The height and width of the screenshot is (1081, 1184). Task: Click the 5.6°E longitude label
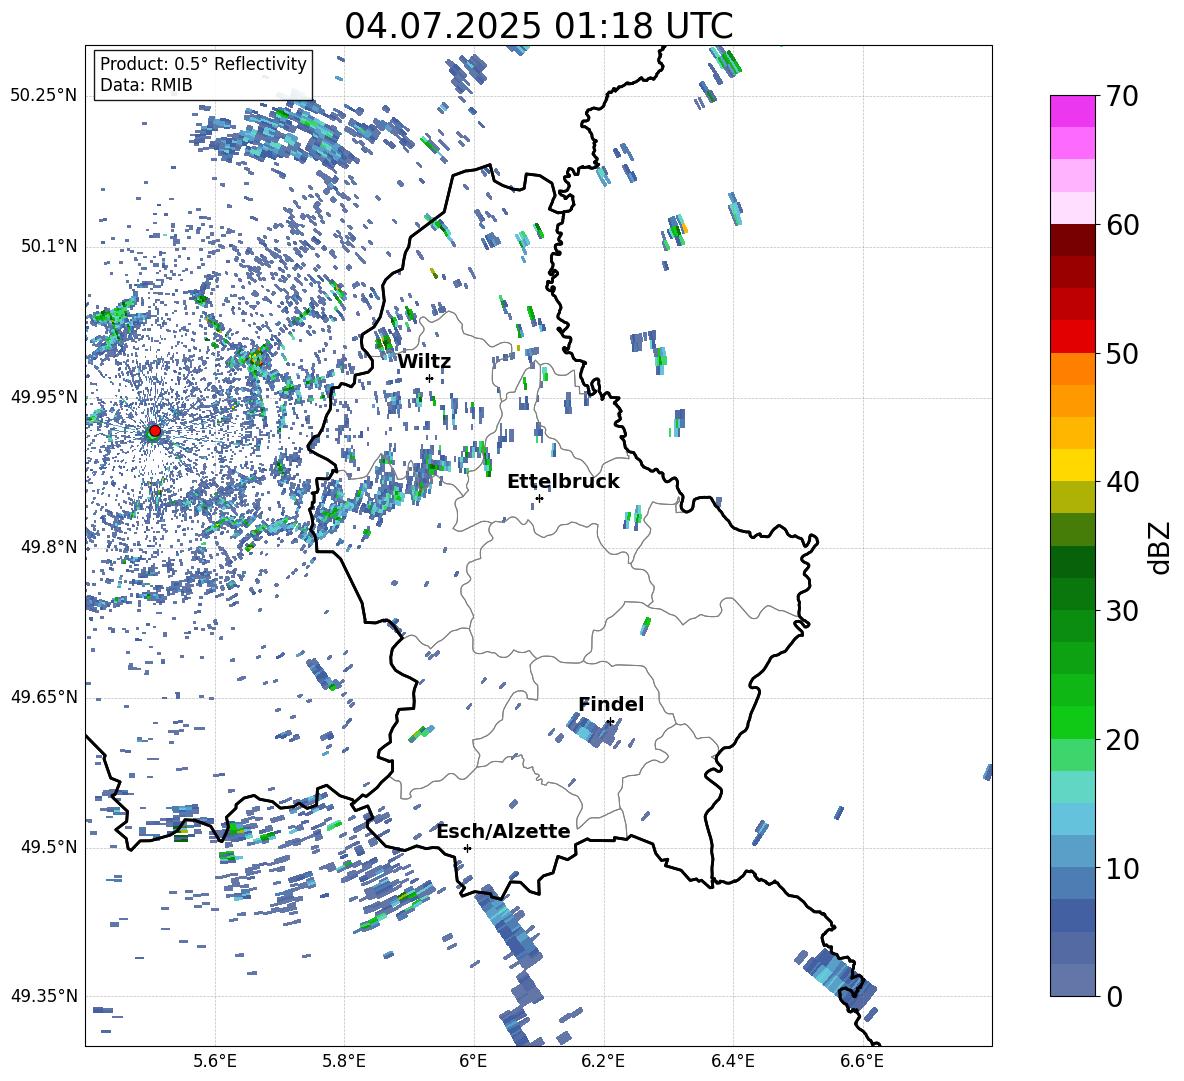tap(215, 1061)
